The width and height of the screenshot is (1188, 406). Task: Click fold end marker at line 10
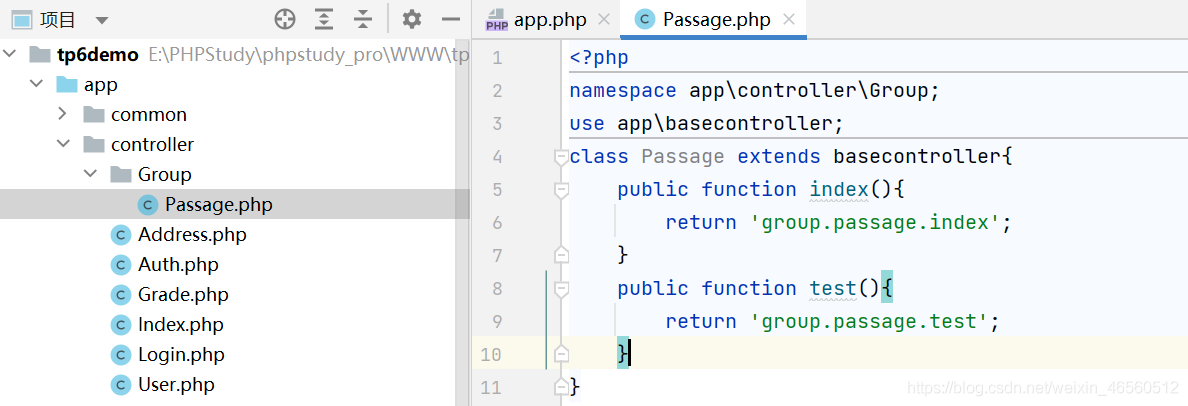click(561, 354)
